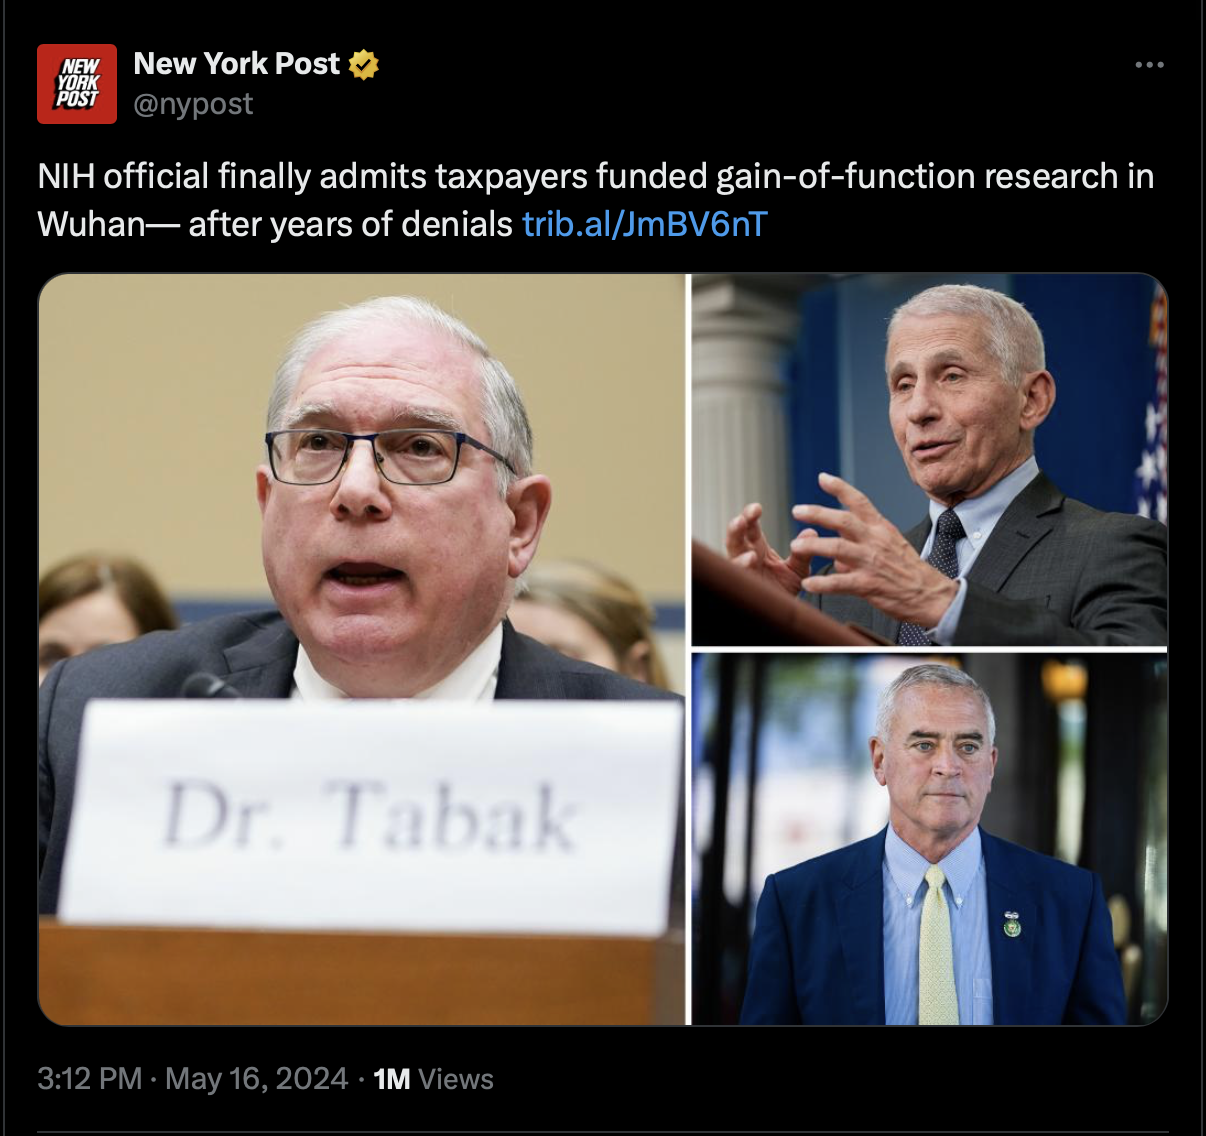Click the Dr. Tabak name placard in photo
The image size is (1206, 1136).
371,816
